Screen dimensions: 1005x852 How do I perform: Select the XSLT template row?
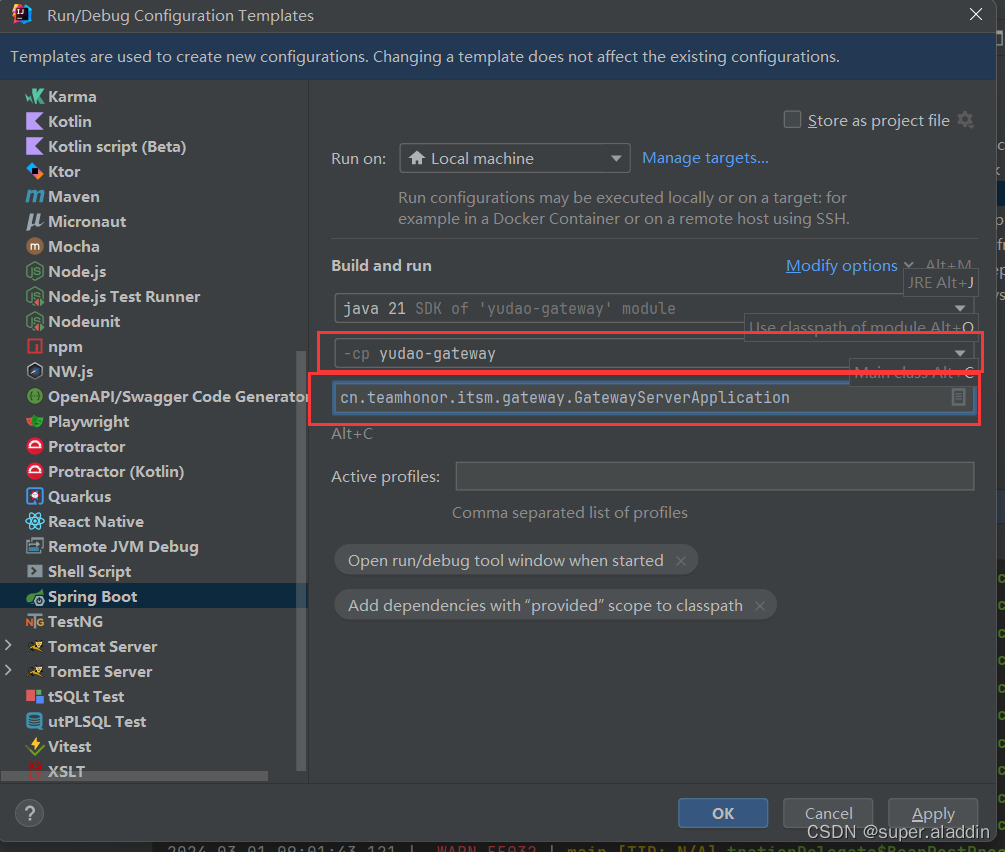point(154,771)
